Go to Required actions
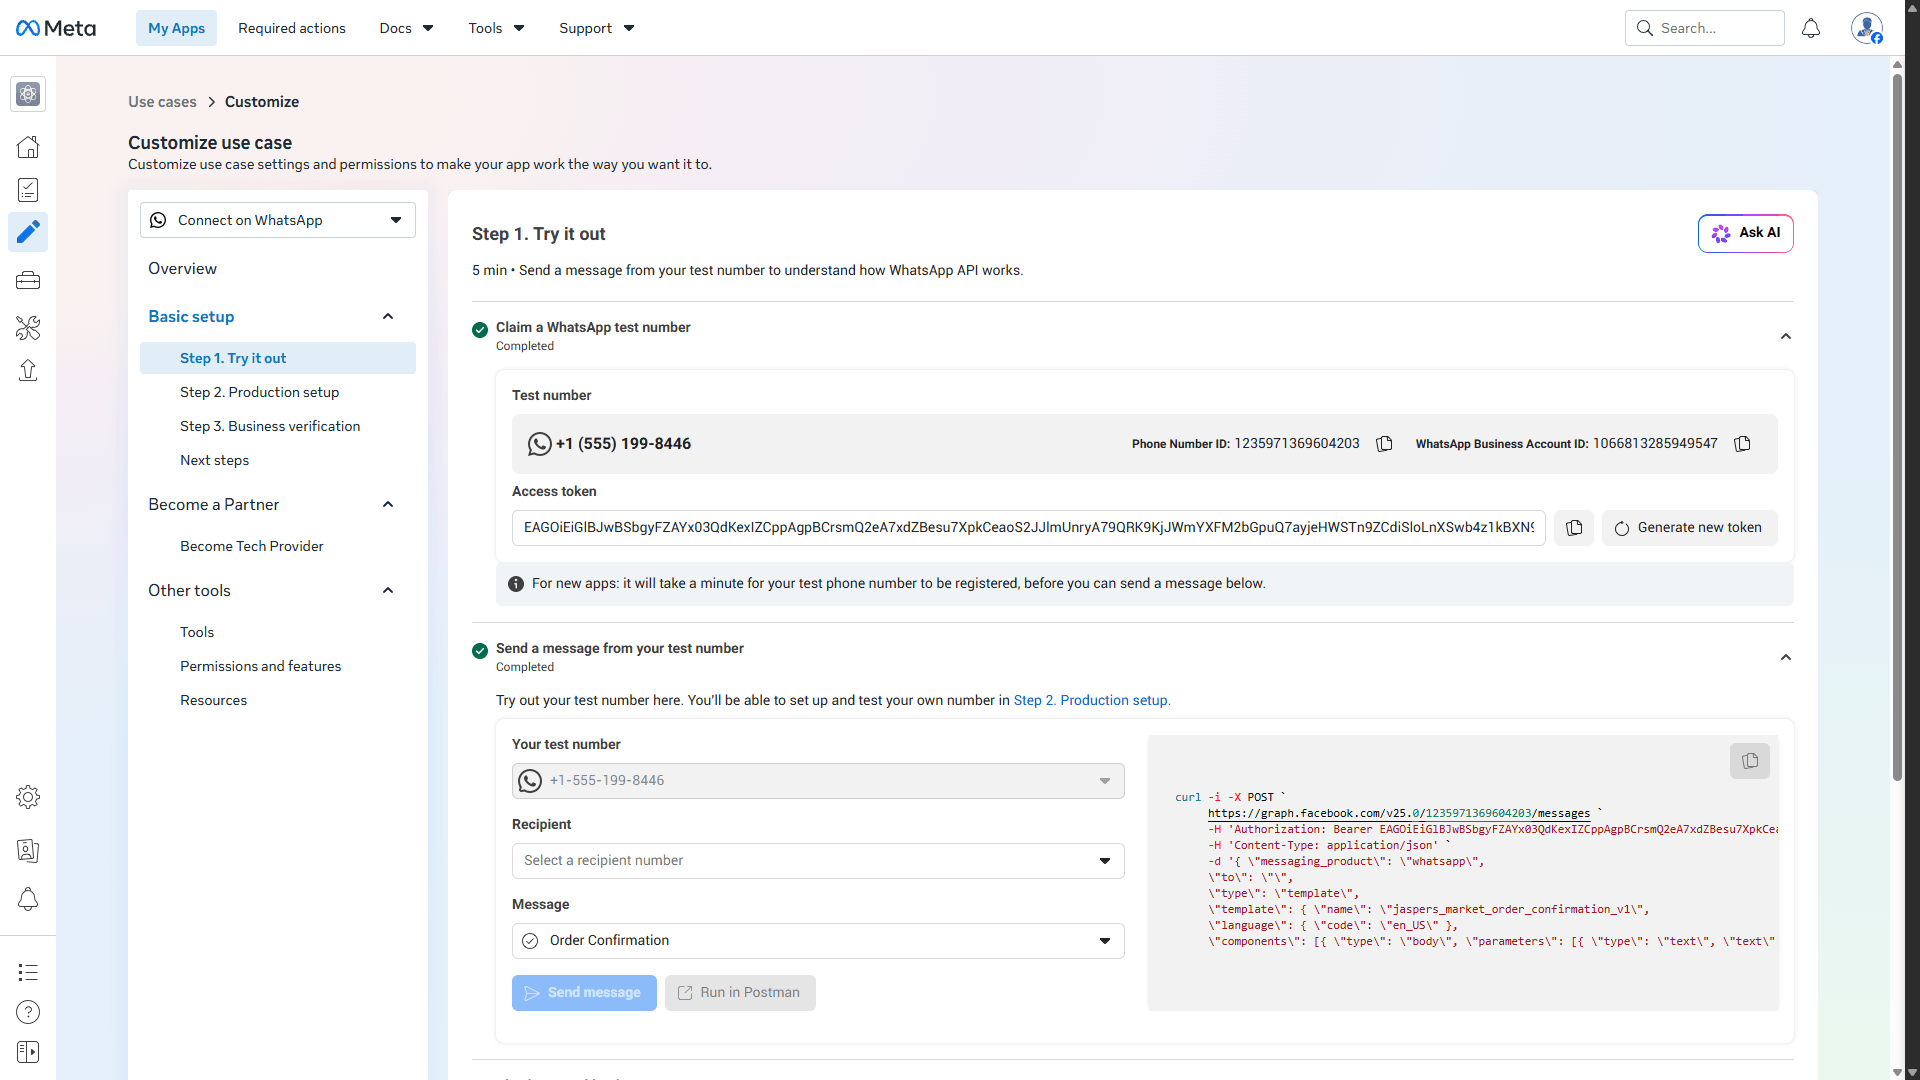Image resolution: width=1920 pixels, height=1080 pixels. pyautogui.click(x=292, y=28)
